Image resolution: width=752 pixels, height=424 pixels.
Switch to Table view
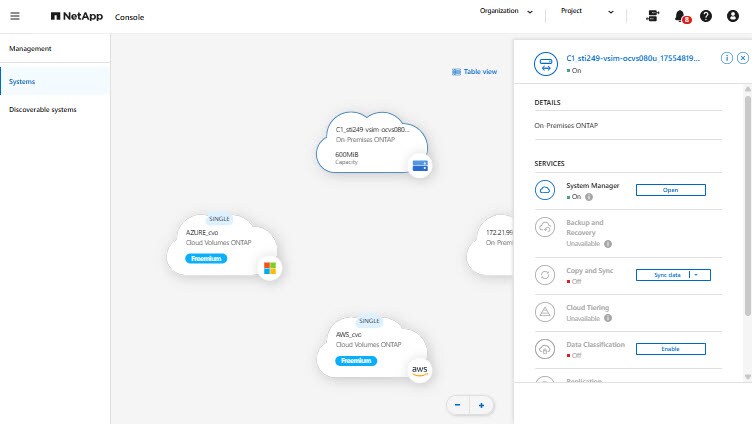[475, 72]
